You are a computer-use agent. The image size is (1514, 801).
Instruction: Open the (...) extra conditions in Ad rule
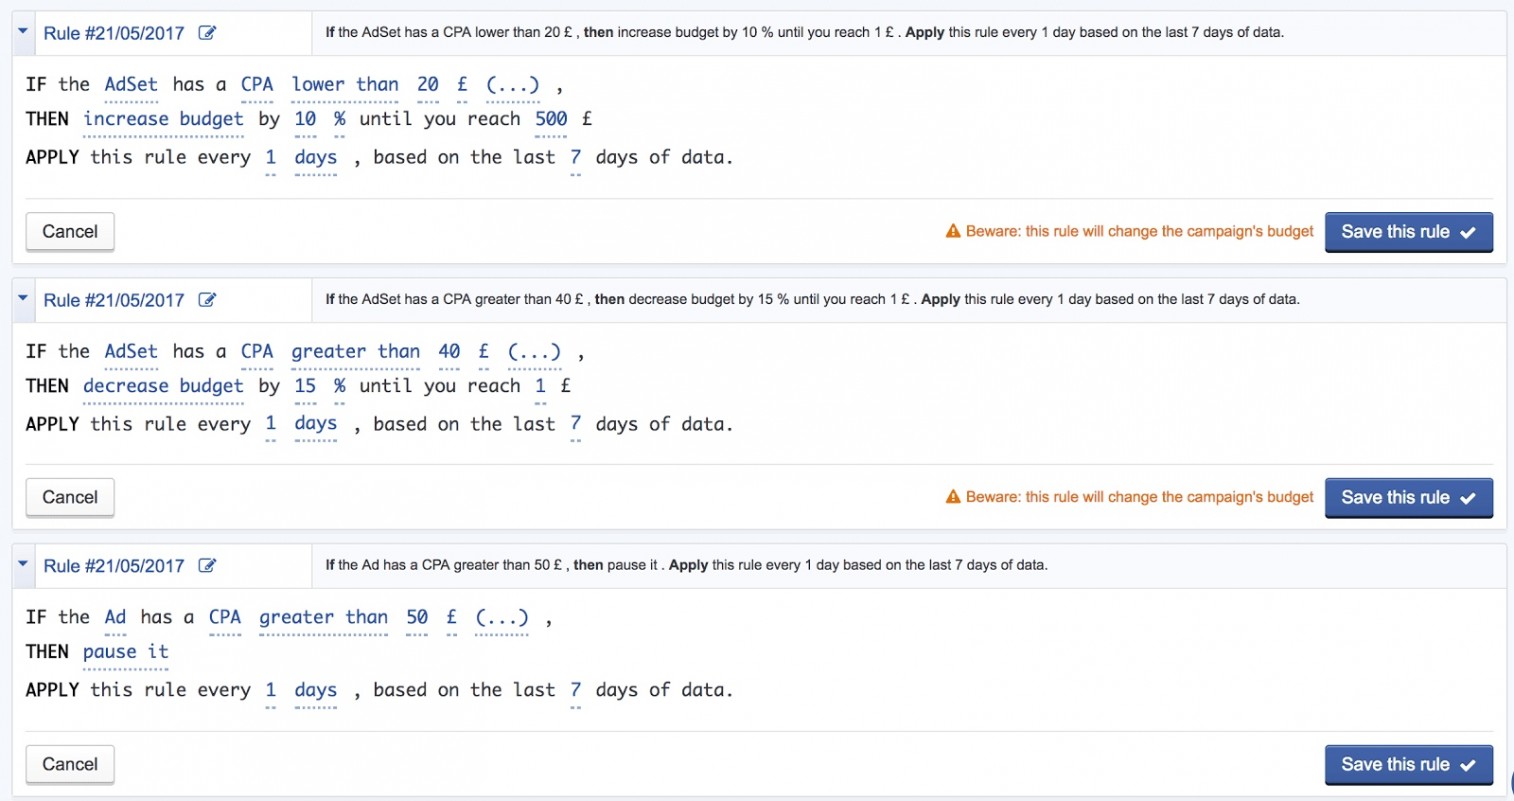coord(502,619)
